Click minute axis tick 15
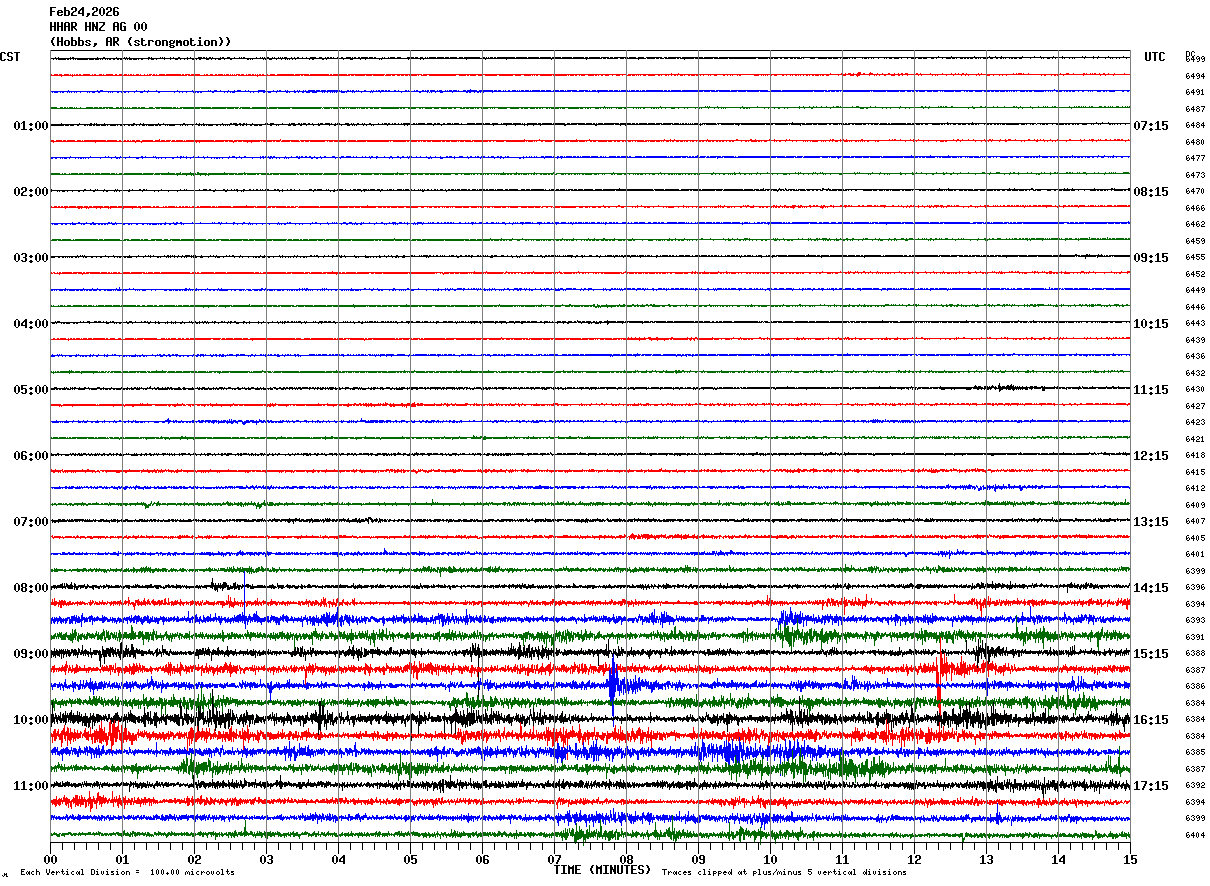 pyautogui.click(x=1130, y=859)
